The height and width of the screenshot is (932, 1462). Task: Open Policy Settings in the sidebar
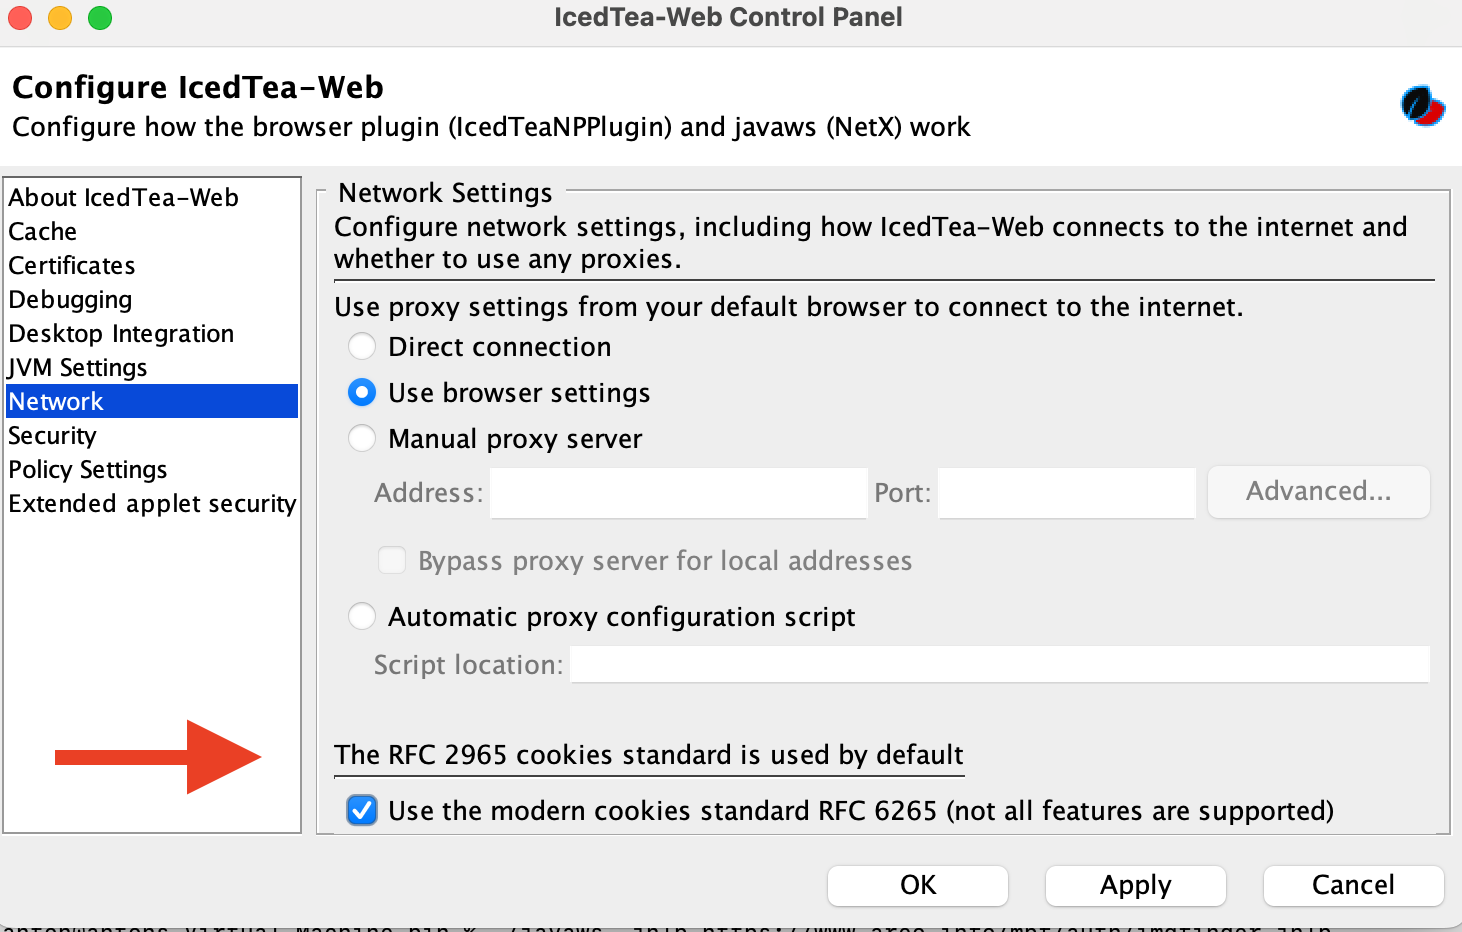point(88,470)
